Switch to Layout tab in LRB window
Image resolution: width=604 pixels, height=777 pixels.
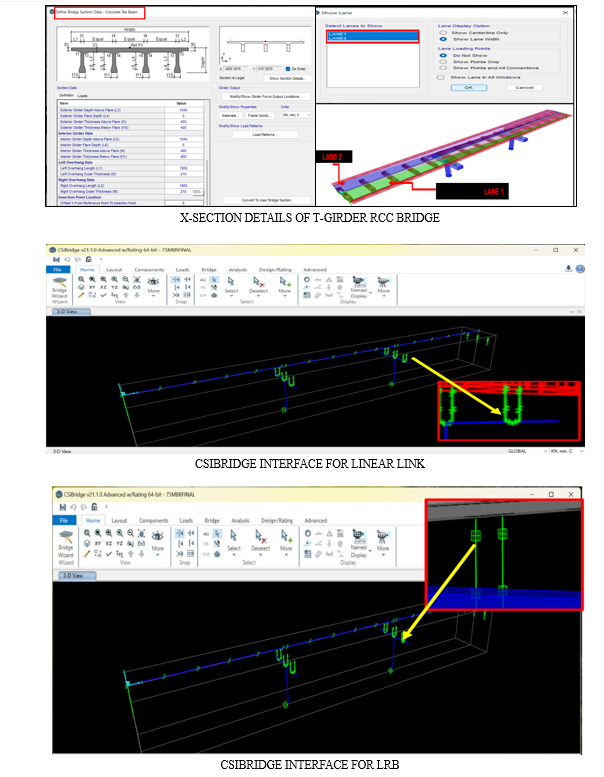[119, 521]
